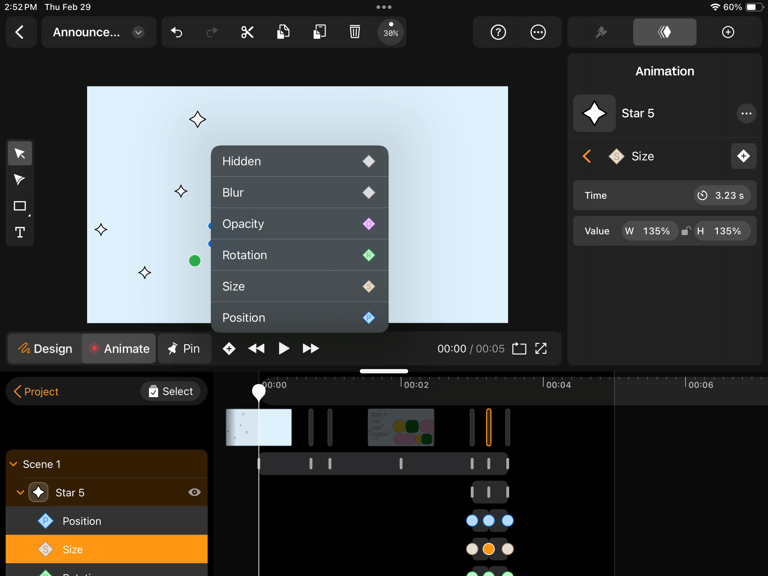Move the timeline playhead handle
This screenshot has height=576, width=768.
coord(259,392)
